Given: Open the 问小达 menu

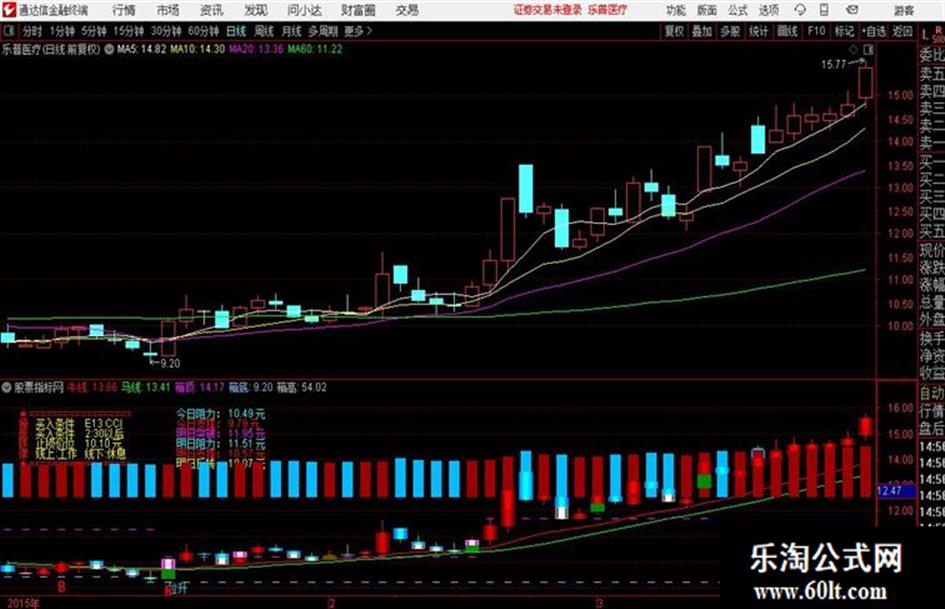Looking at the screenshot, I should (x=304, y=10).
